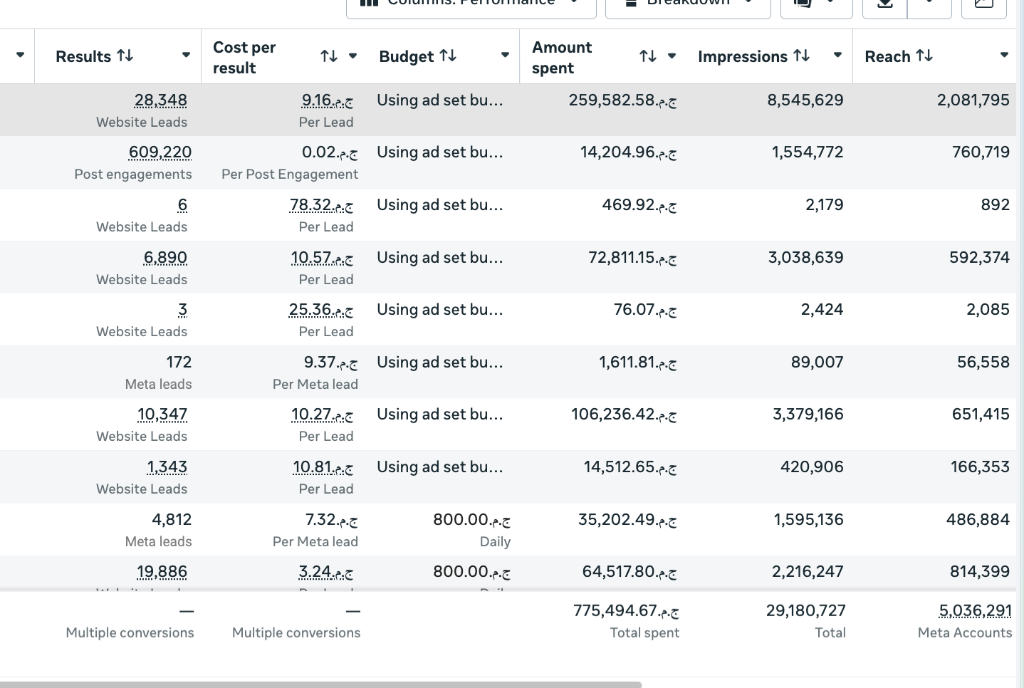Open the 3 Website Leads result
This screenshot has width=1024, height=688.
182,309
